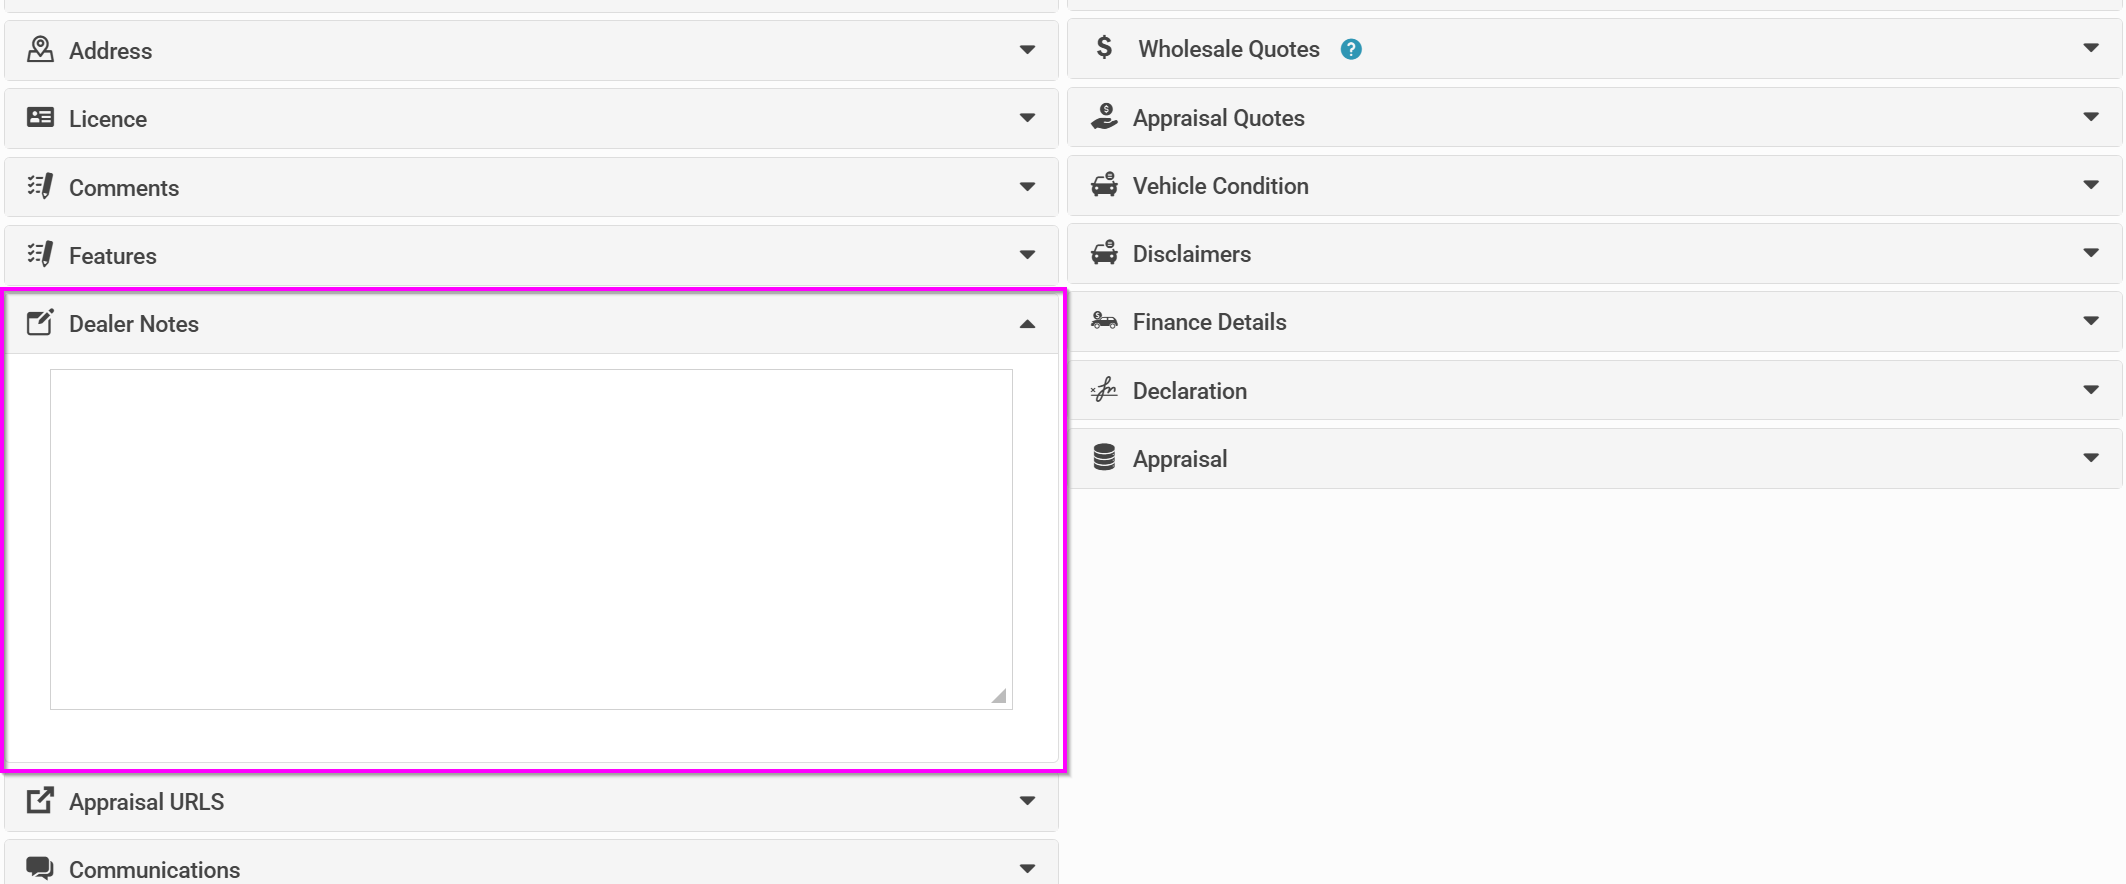The height and width of the screenshot is (884, 2126).
Task: Click the Appraisal coin stack icon
Action: pyautogui.click(x=1104, y=457)
